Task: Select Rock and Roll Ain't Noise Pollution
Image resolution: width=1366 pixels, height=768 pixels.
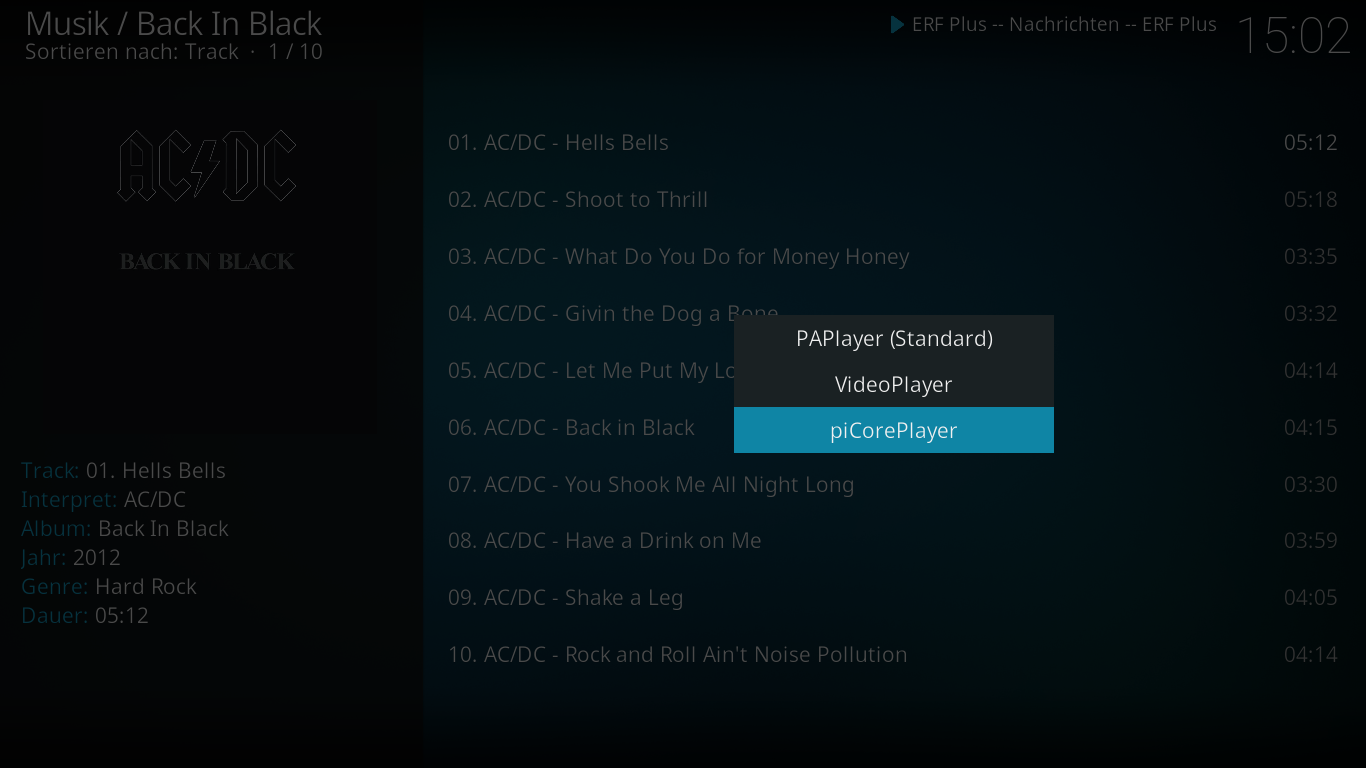Action: (893, 655)
